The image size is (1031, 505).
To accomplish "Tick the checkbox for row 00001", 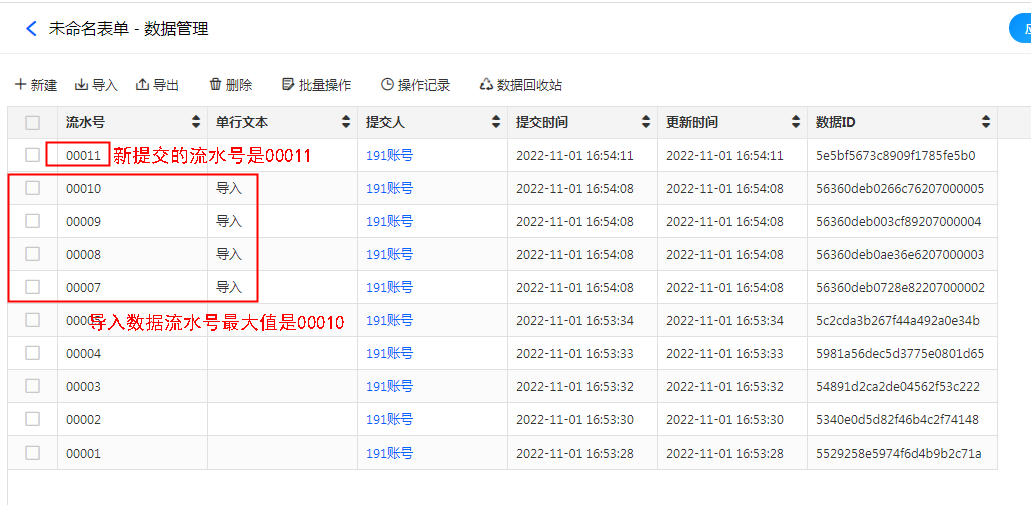I will 33,452.
